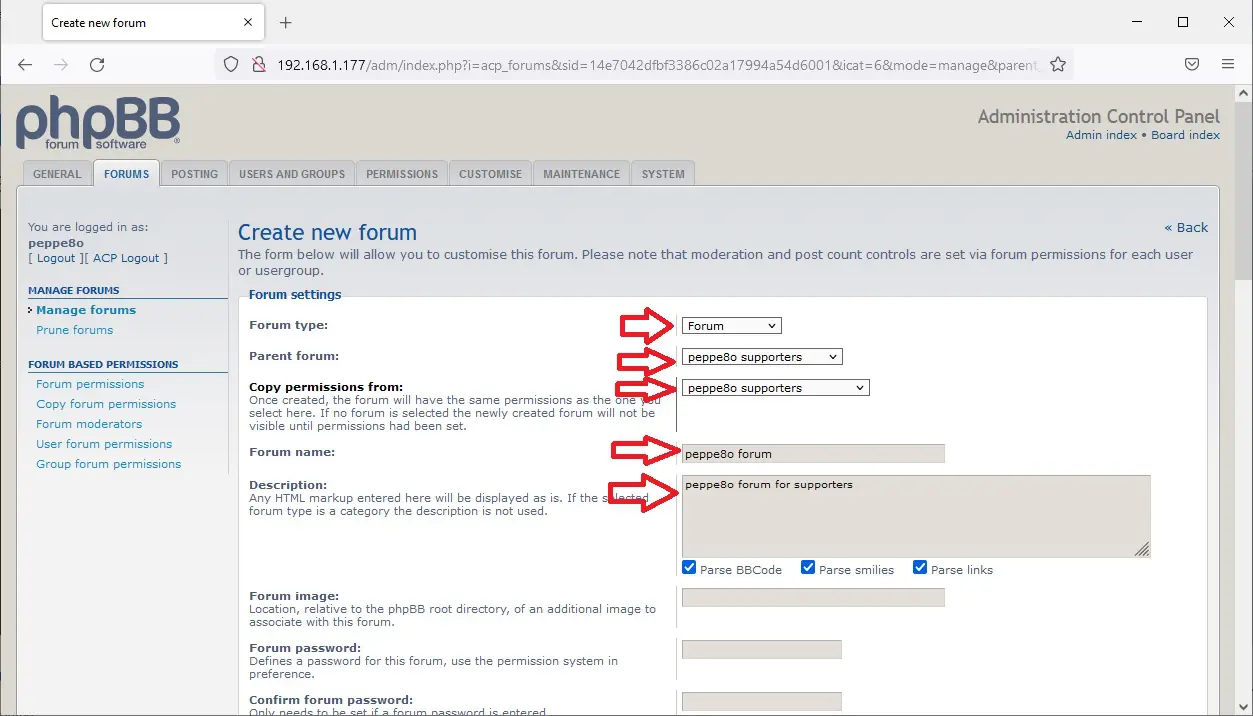Click the Back link
Screen dimensions: 1253x716
tap(1186, 228)
